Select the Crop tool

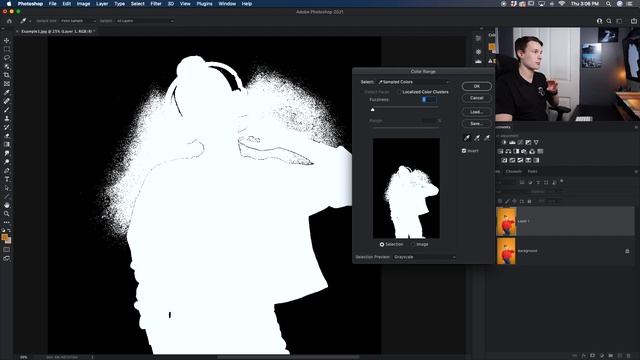click(7, 75)
